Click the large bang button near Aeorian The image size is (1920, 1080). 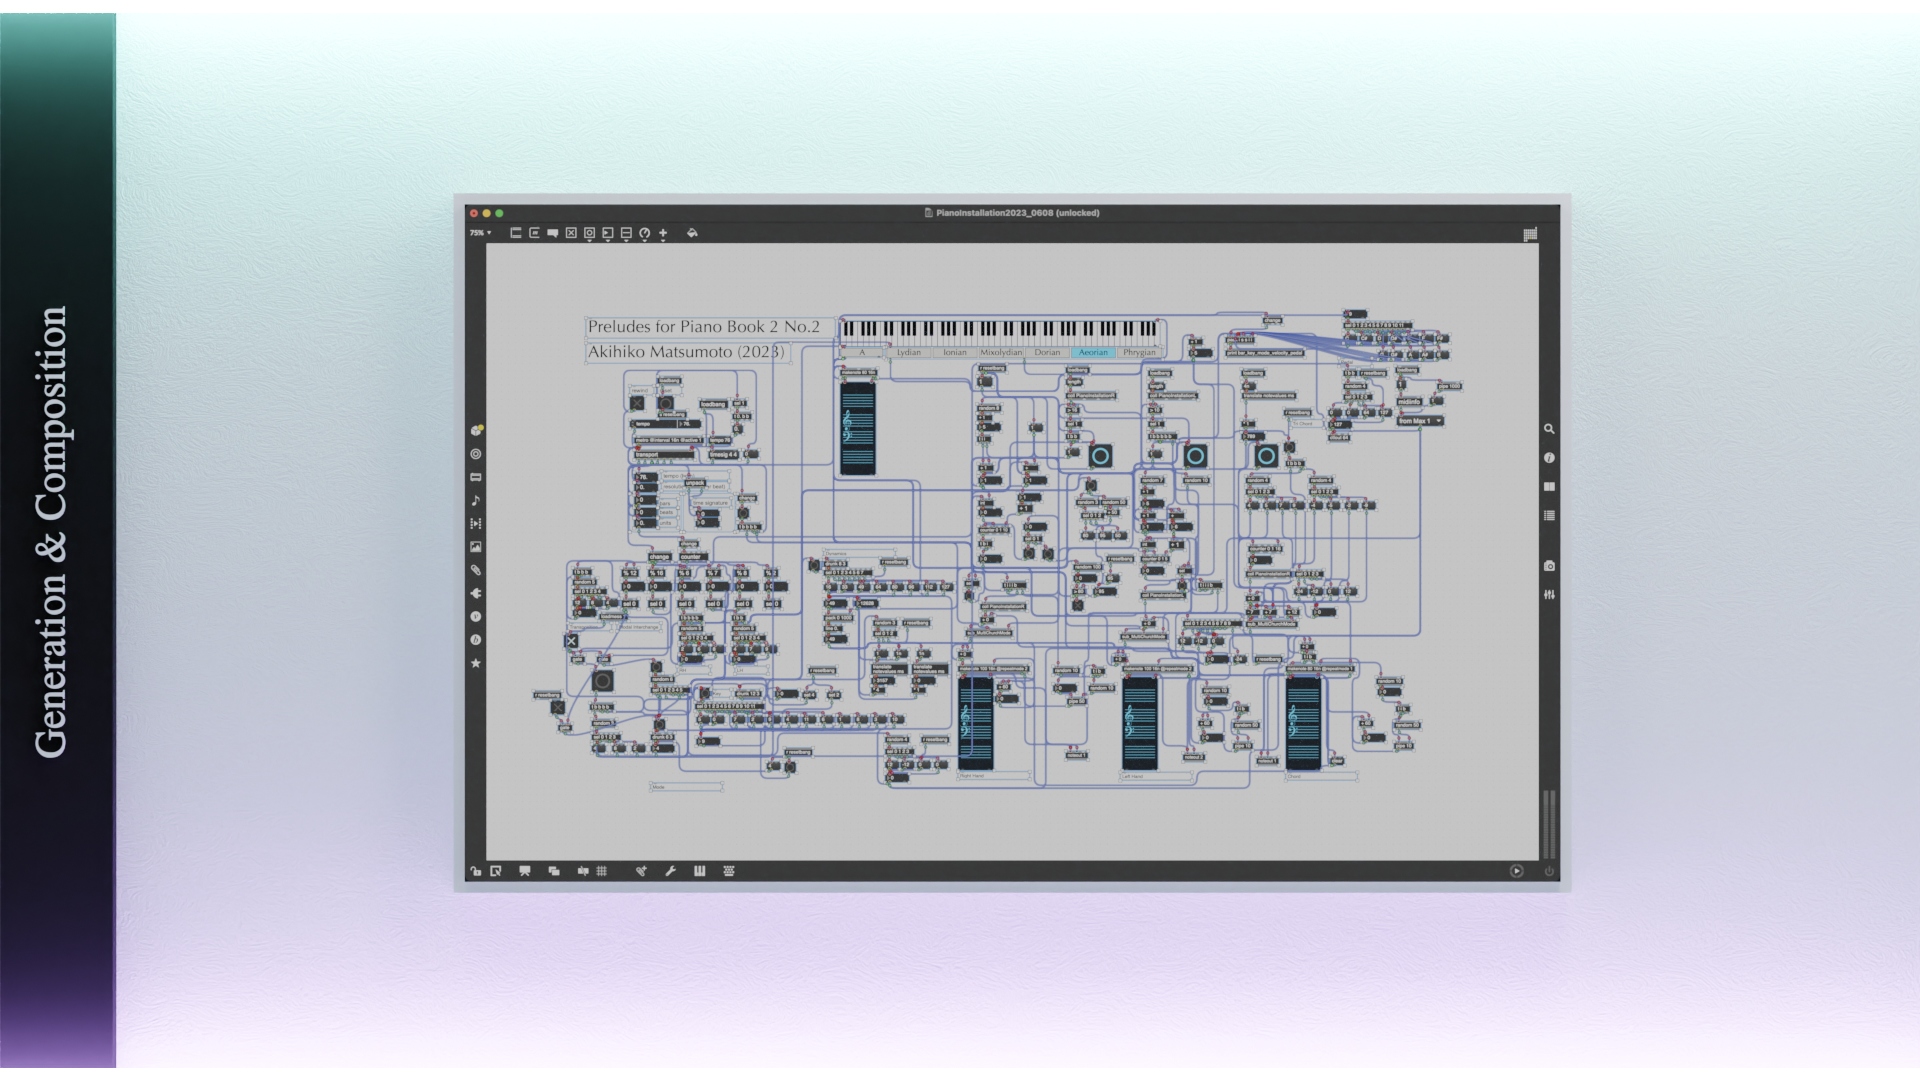point(1100,456)
